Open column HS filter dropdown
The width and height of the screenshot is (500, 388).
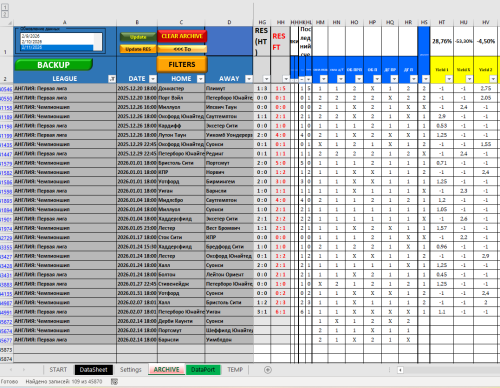click(426, 79)
